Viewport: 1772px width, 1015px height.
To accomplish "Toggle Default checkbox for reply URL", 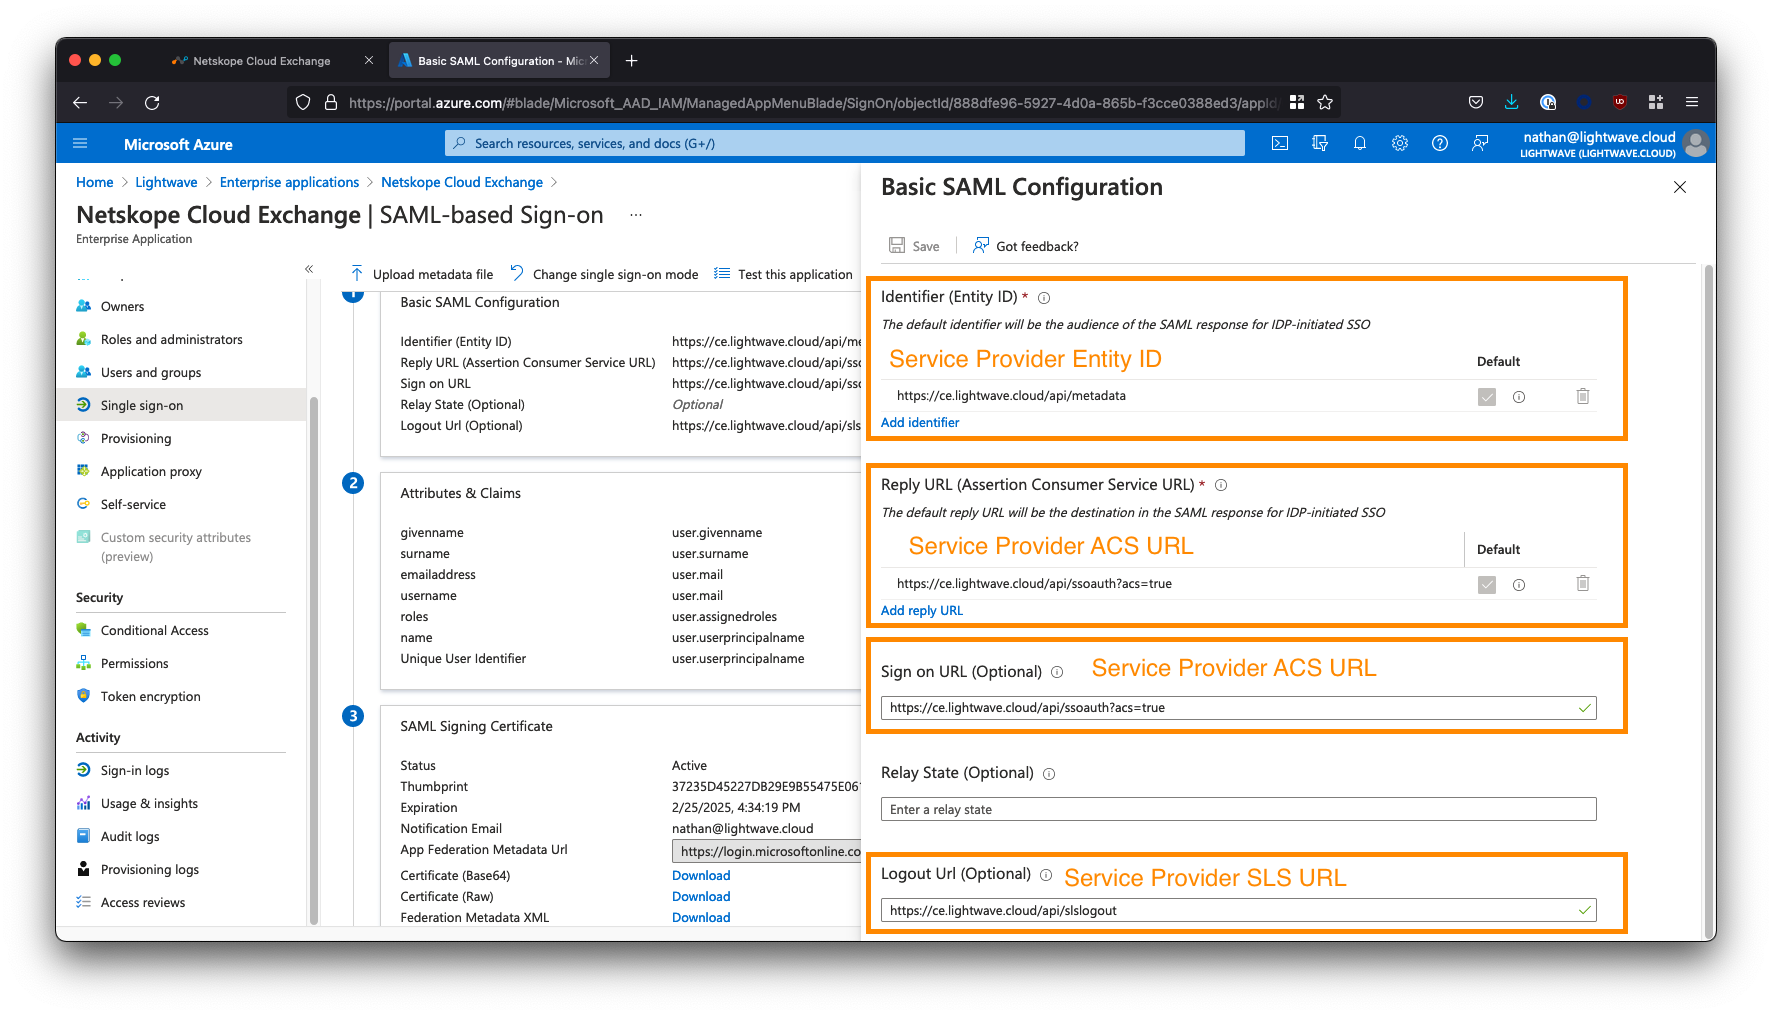I will pos(1487,585).
